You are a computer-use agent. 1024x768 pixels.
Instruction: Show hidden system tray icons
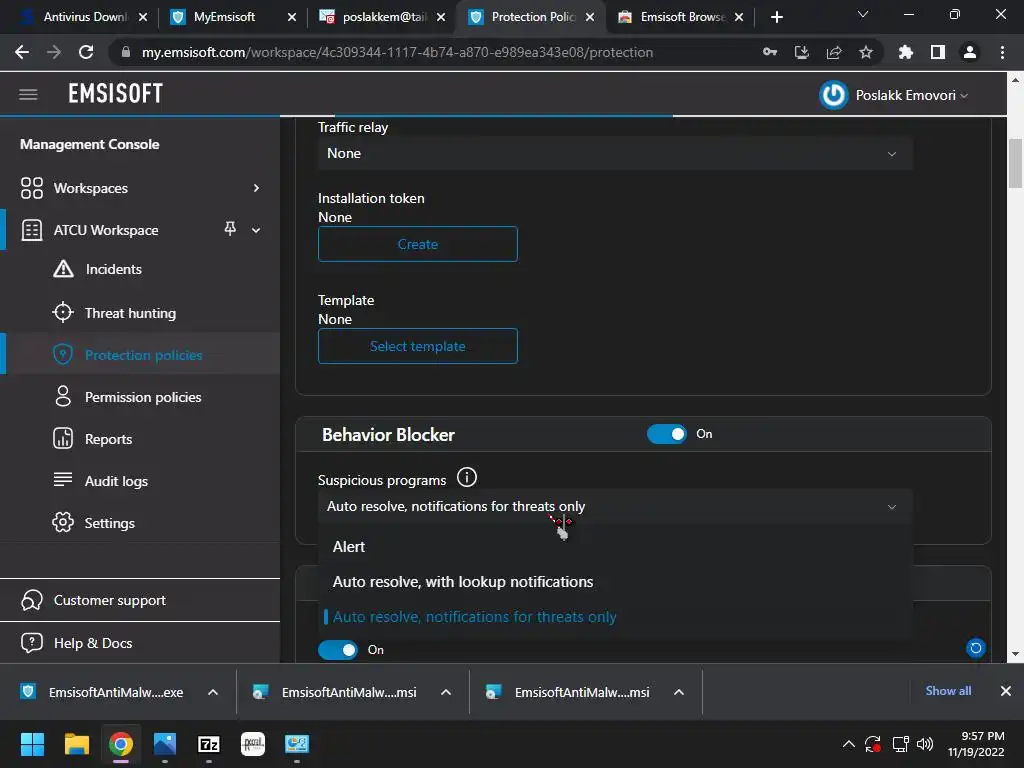click(848, 744)
